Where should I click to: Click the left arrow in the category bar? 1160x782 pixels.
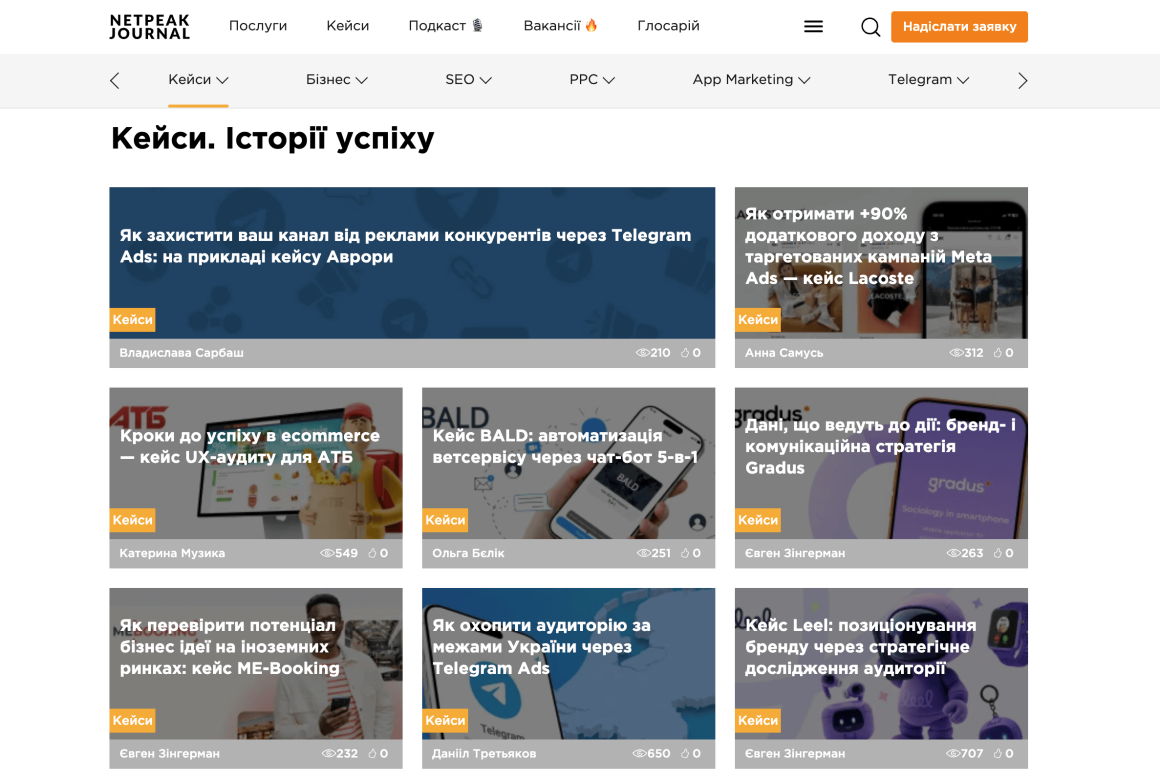(115, 80)
